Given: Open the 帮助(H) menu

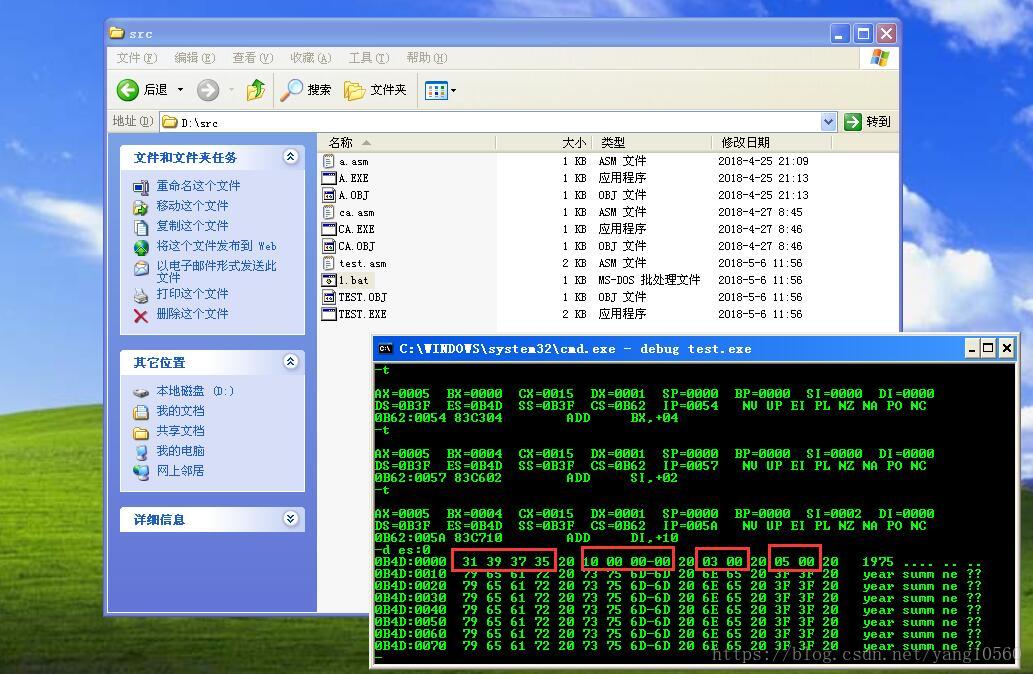Looking at the screenshot, I should [426, 58].
